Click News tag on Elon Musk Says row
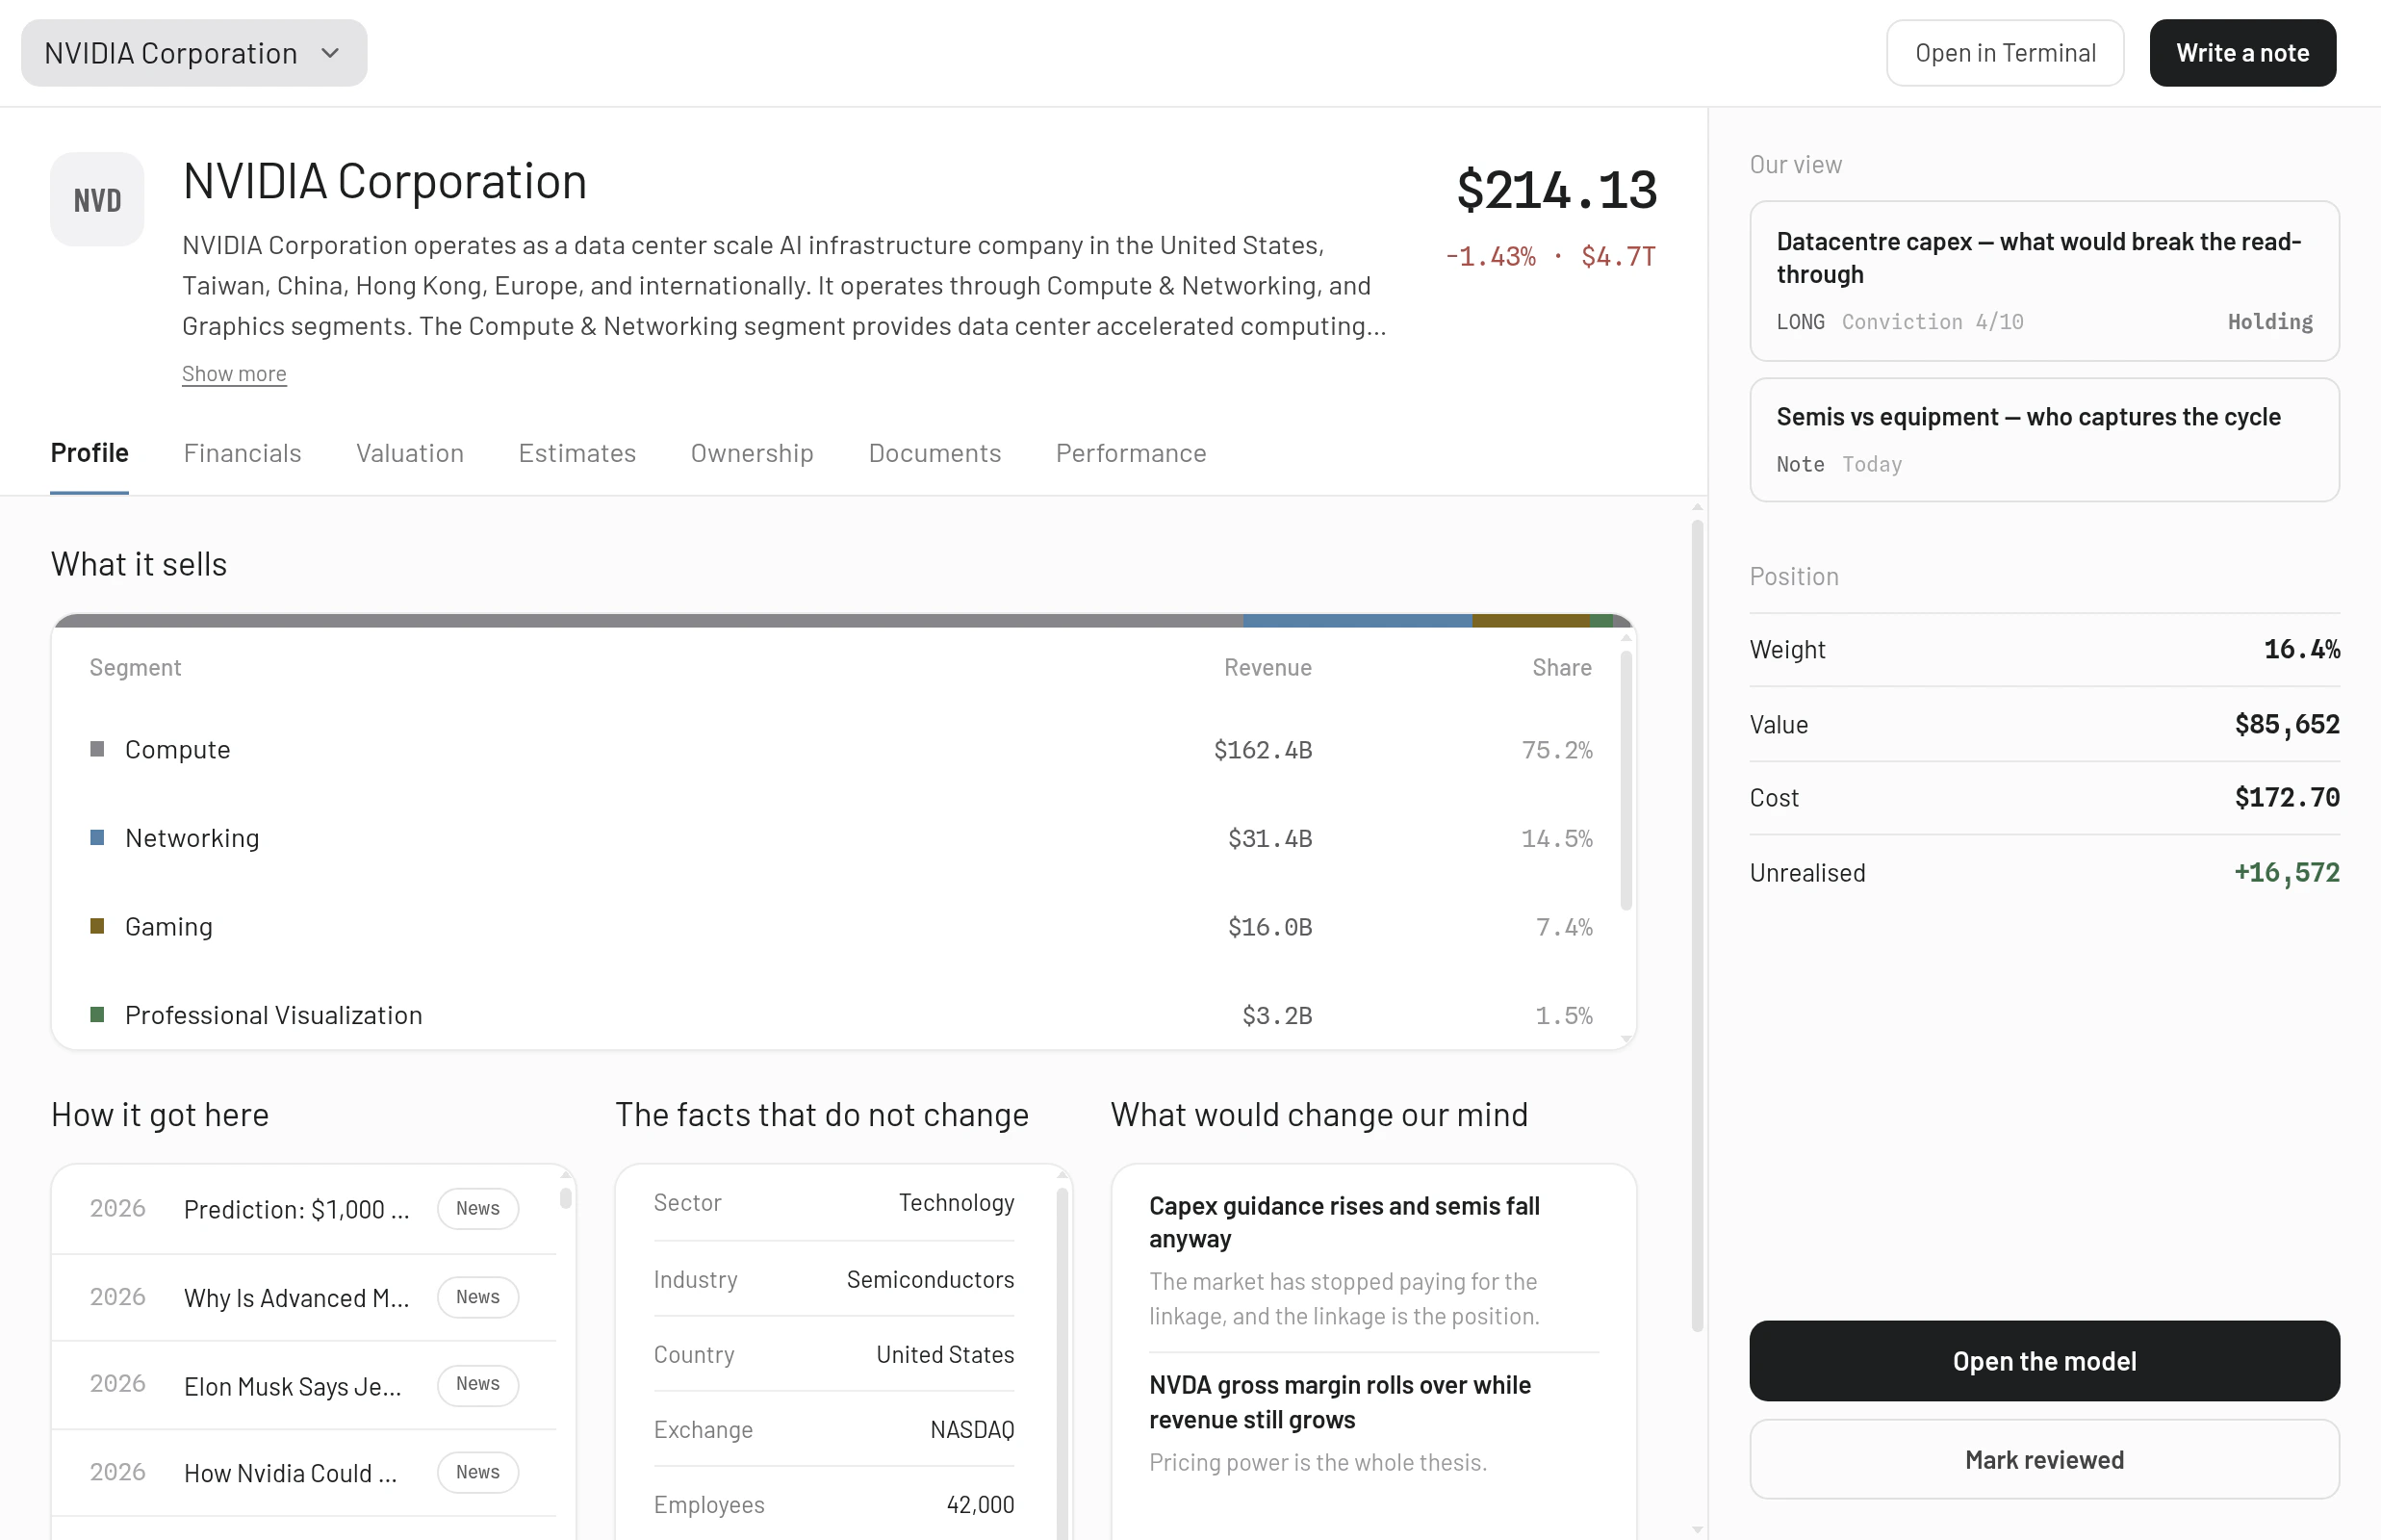This screenshot has height=1540, width=2381. (478, 1385)
